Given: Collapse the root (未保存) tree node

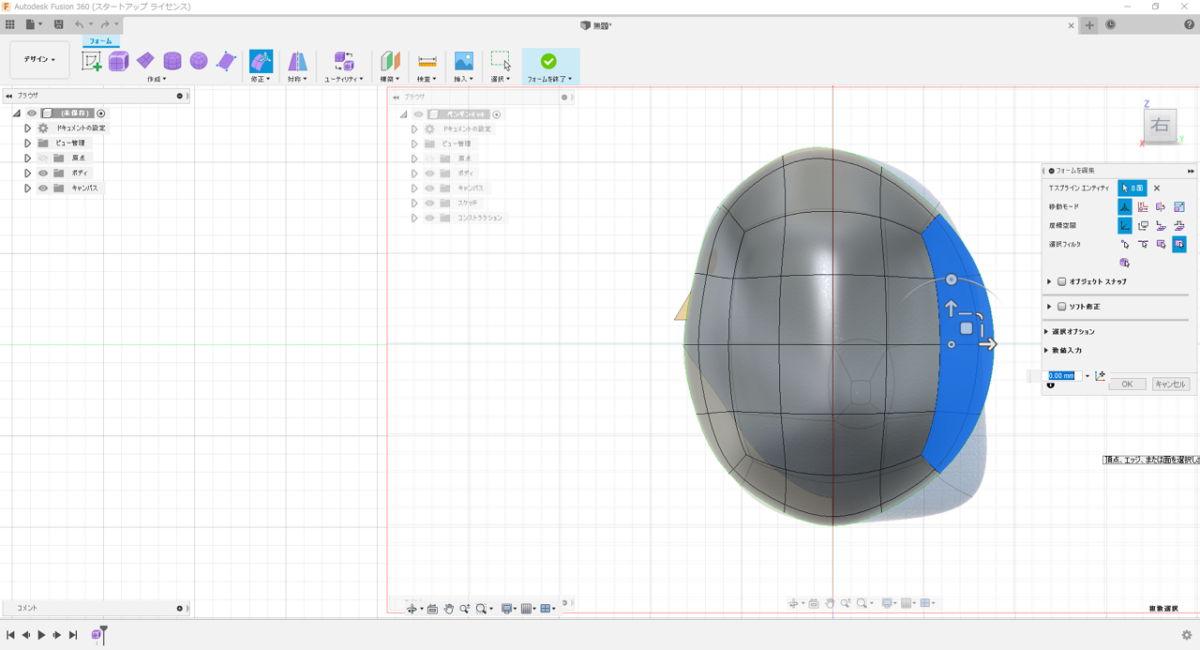Looking at the screenshot, I should coord(17,113).
